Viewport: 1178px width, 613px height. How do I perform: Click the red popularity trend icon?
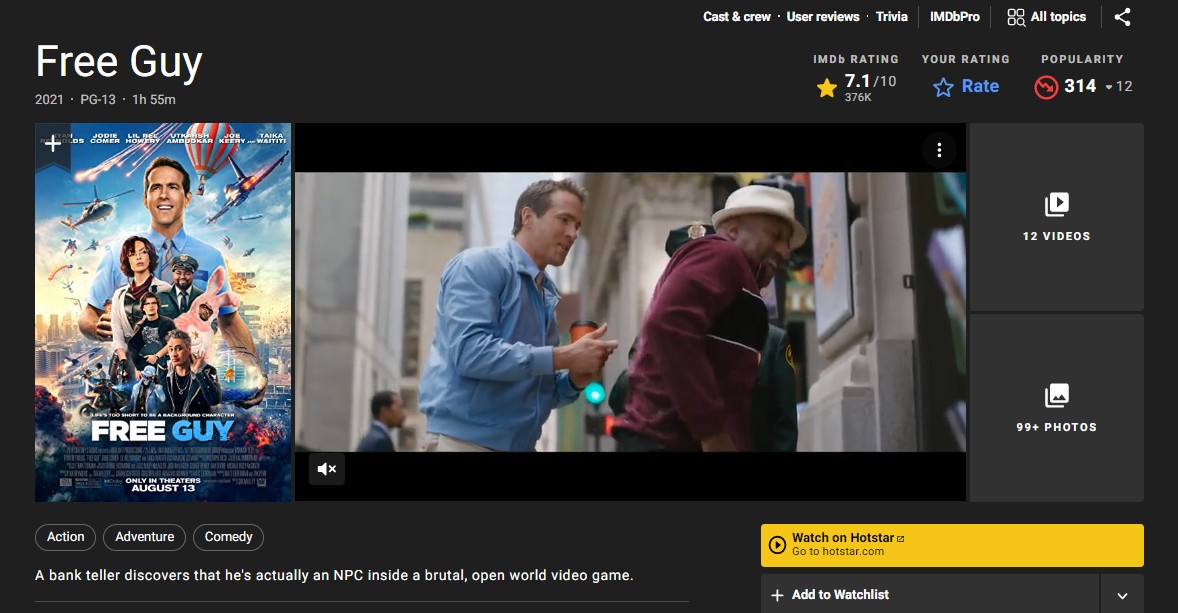coord(1046,87)
